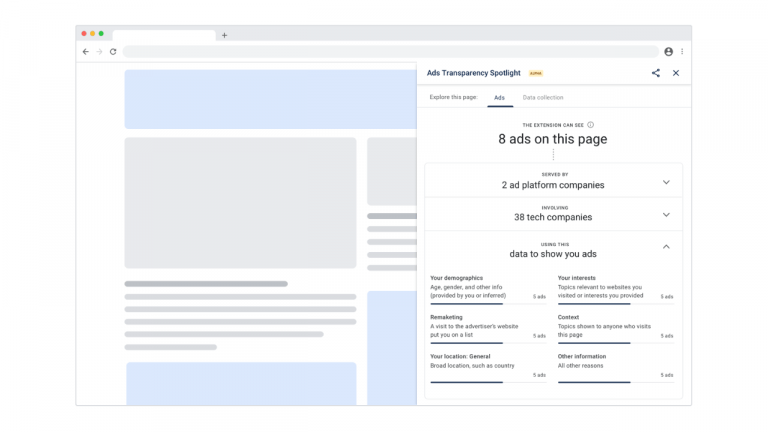Click the progress bar under Your interests
Screen dimensions: 768x432
(616, 304)
